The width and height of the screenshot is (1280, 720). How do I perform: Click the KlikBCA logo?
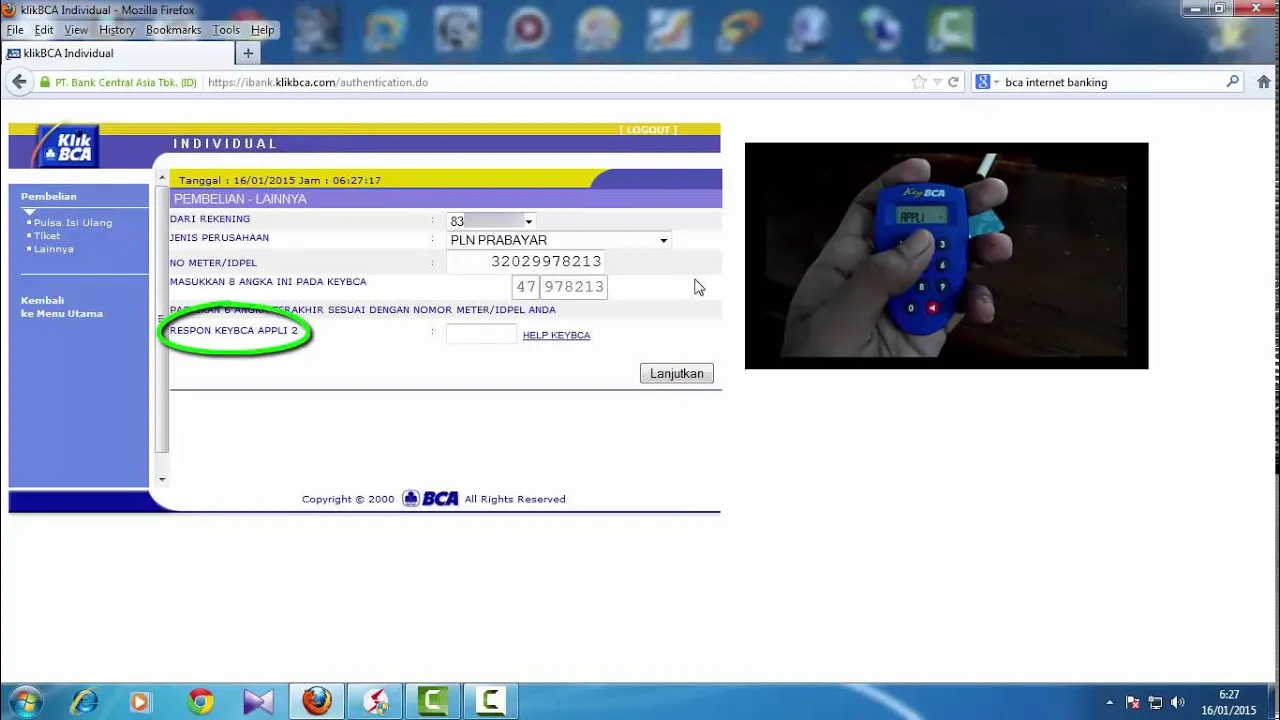66,146
